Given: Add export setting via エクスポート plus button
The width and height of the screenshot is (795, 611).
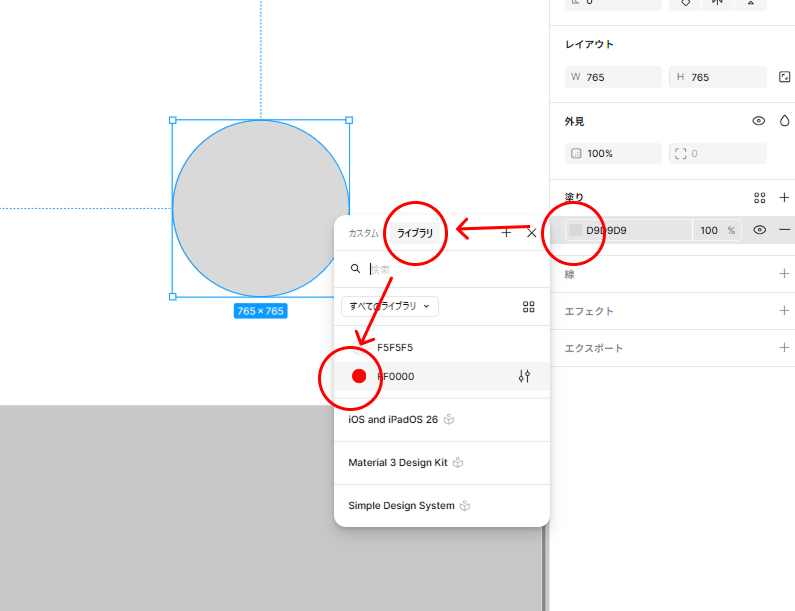Looking at the screenshot, I should (784, 348).
